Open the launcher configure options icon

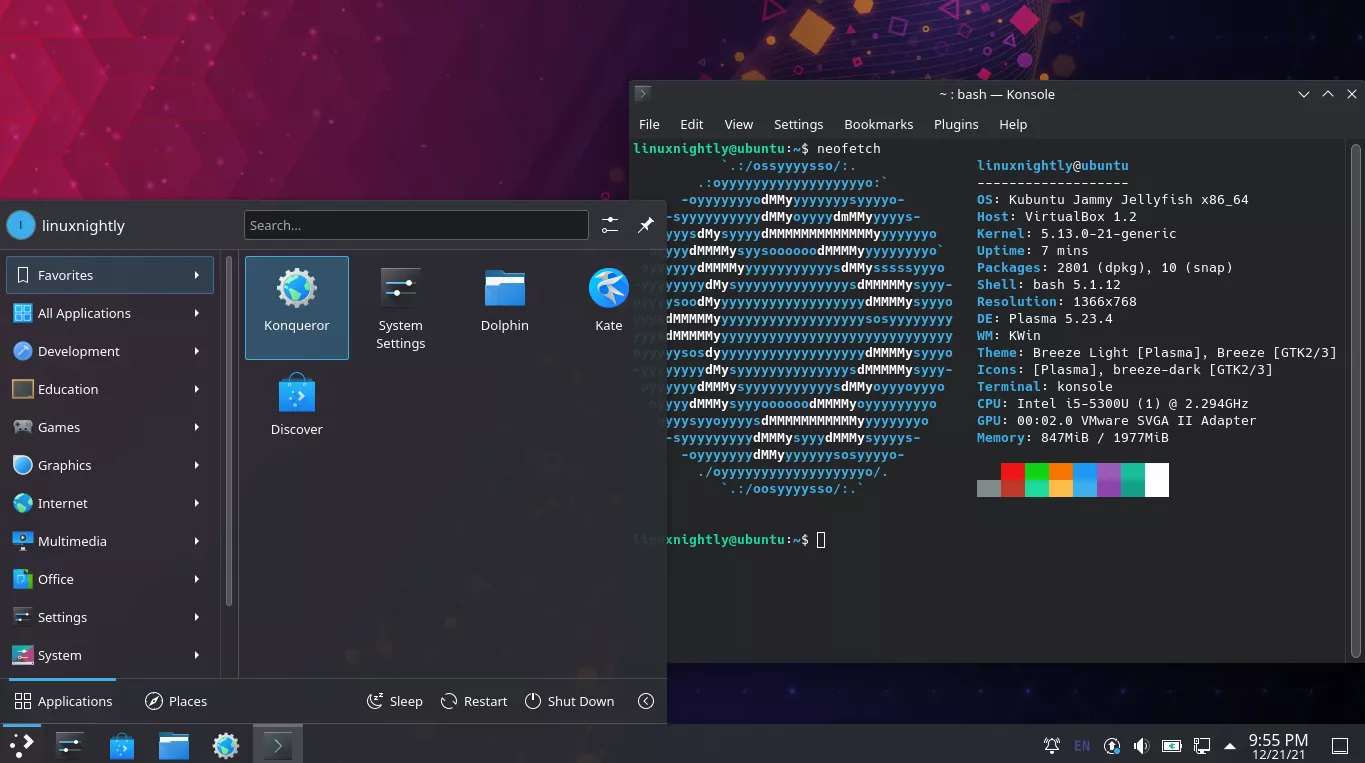pyautogui.click(x=610, y=225)
